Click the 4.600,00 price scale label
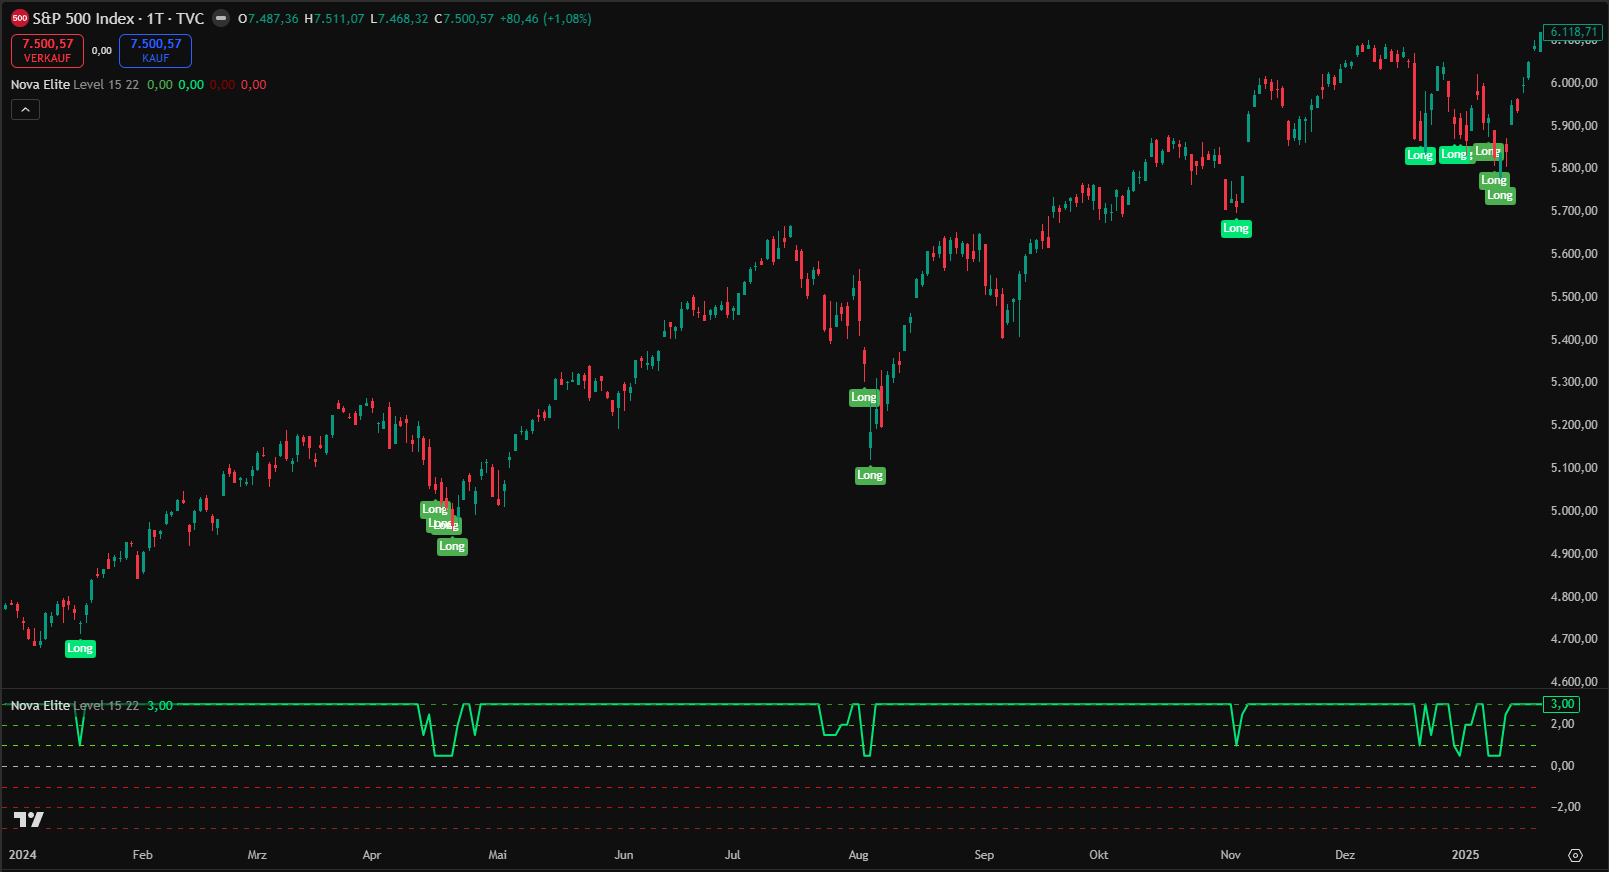The width and height of the screenshot is (1609, 872). 1574,682
